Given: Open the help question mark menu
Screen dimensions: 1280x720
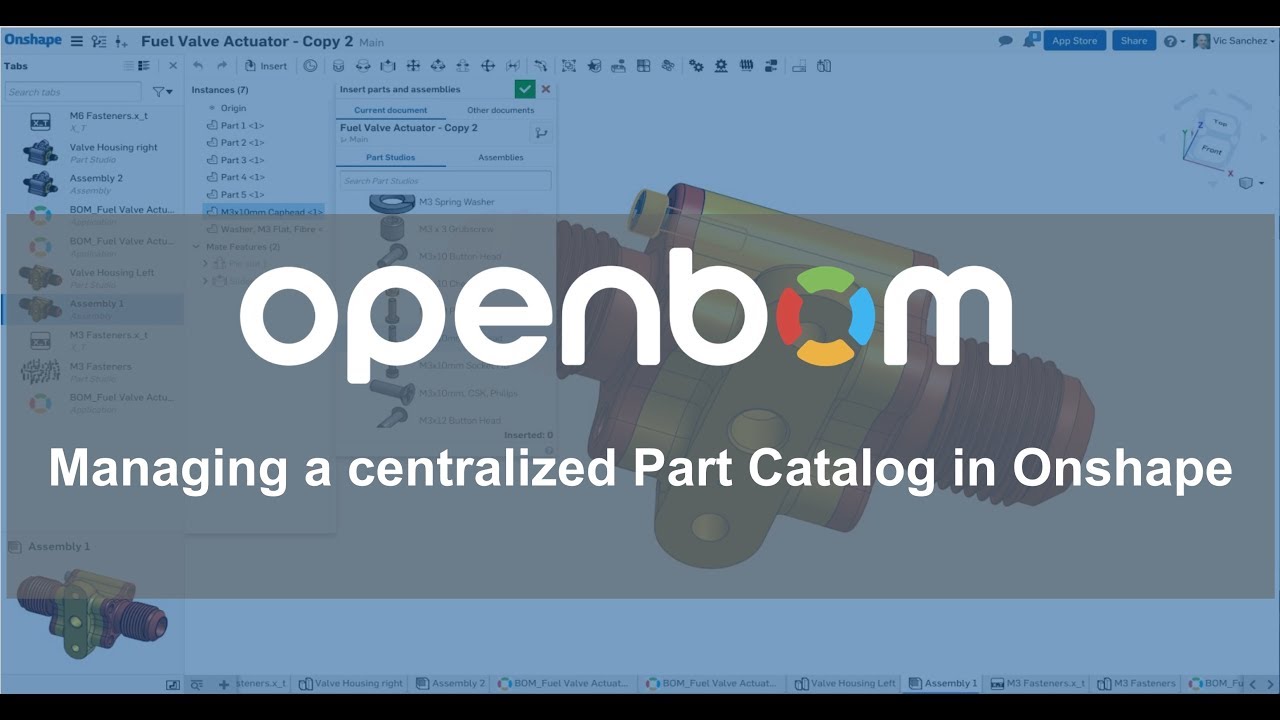Looking at the screenshot, I should point(1175,41).
